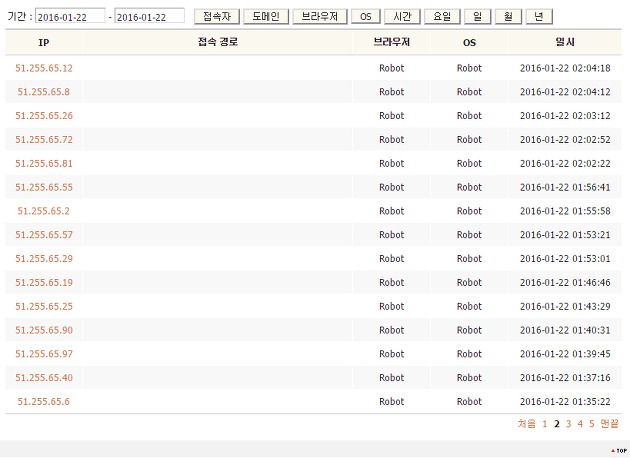Screen dimensions: 630x458
Task: Open IP 51.255.65.2 link
Action: [x=44, y=211]
